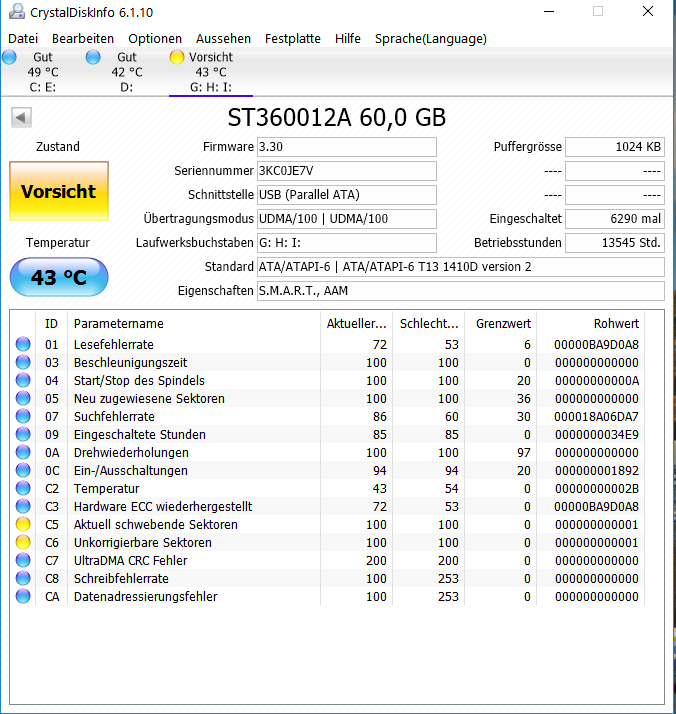Viewport: 676px width, 714px height.
Task: Click the Rohwert column header
Action: click(x=591, y=324)
